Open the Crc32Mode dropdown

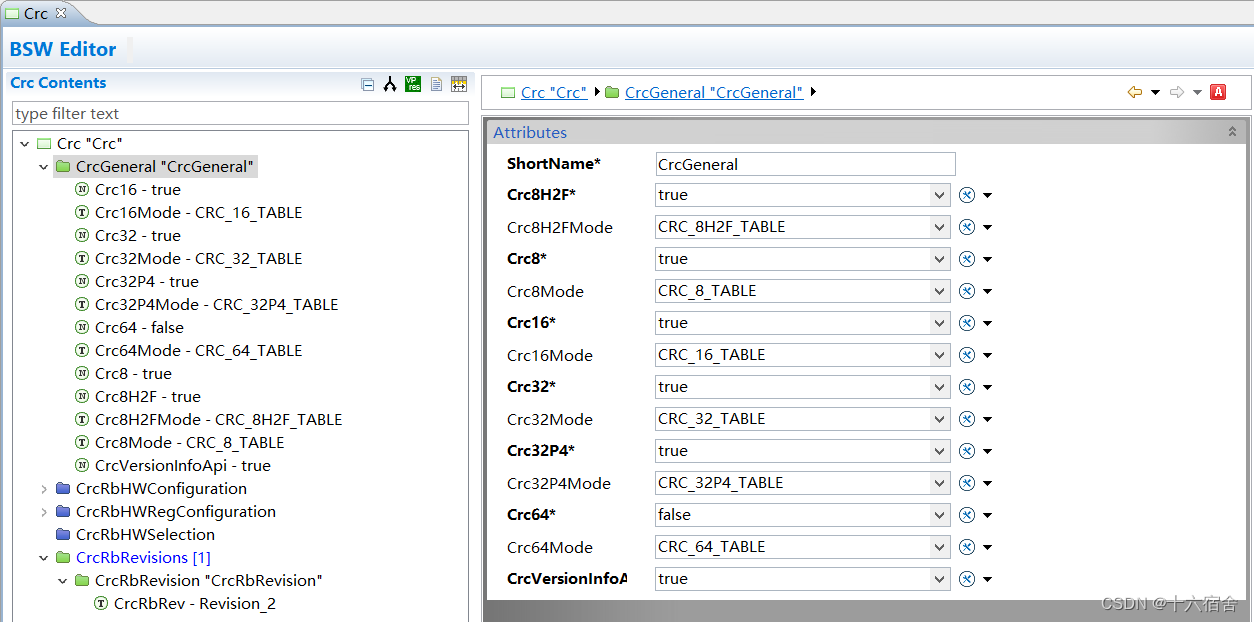[939, 419]
